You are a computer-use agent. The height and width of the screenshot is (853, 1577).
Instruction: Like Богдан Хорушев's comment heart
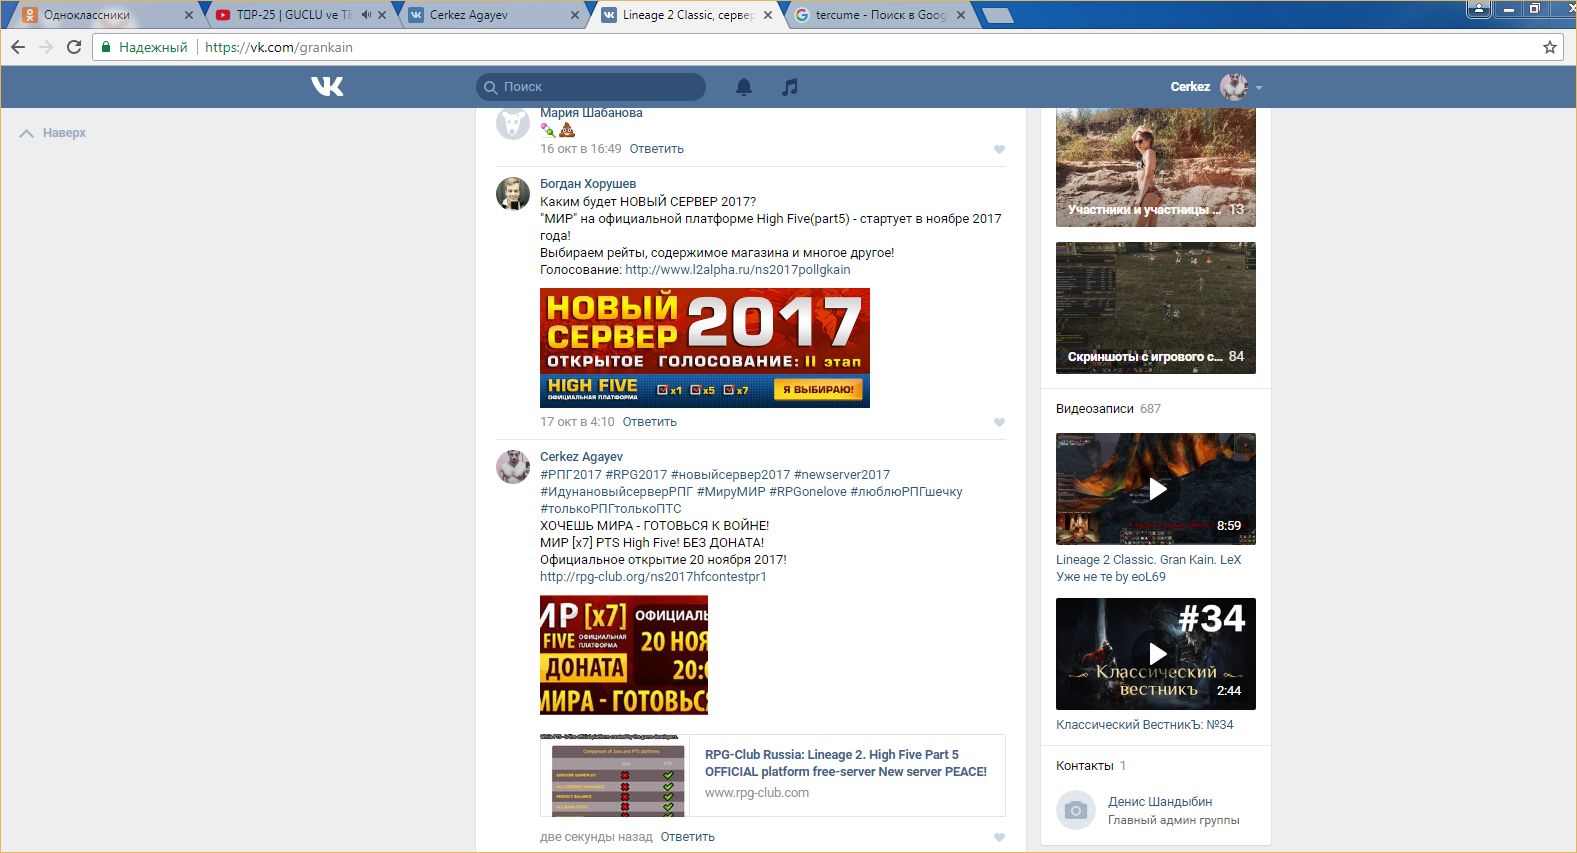click(x=999, y=422)
